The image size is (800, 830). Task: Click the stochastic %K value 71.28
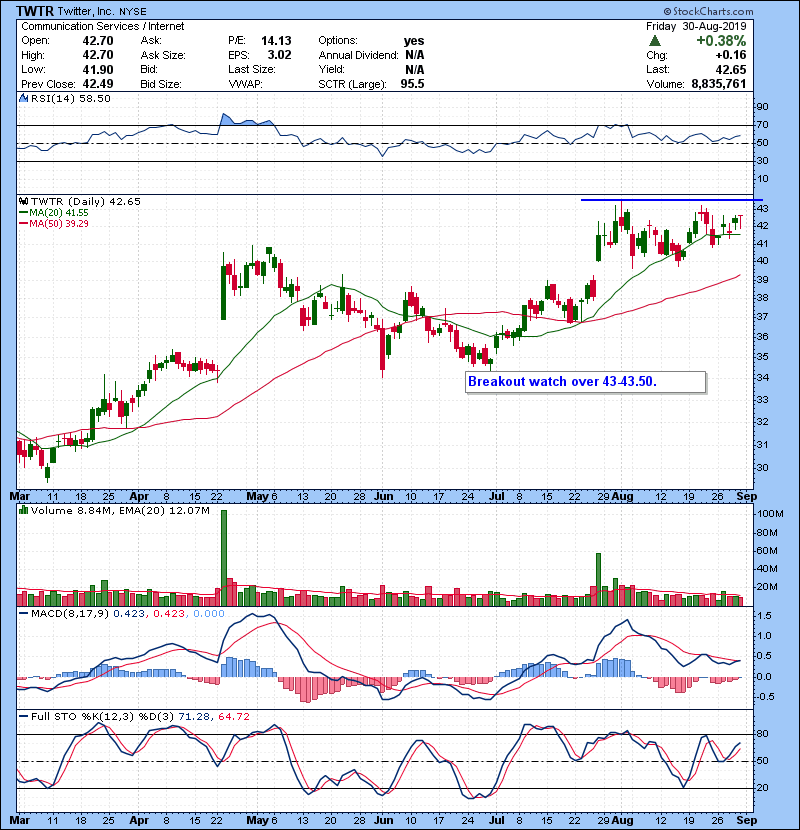(194, 717)
